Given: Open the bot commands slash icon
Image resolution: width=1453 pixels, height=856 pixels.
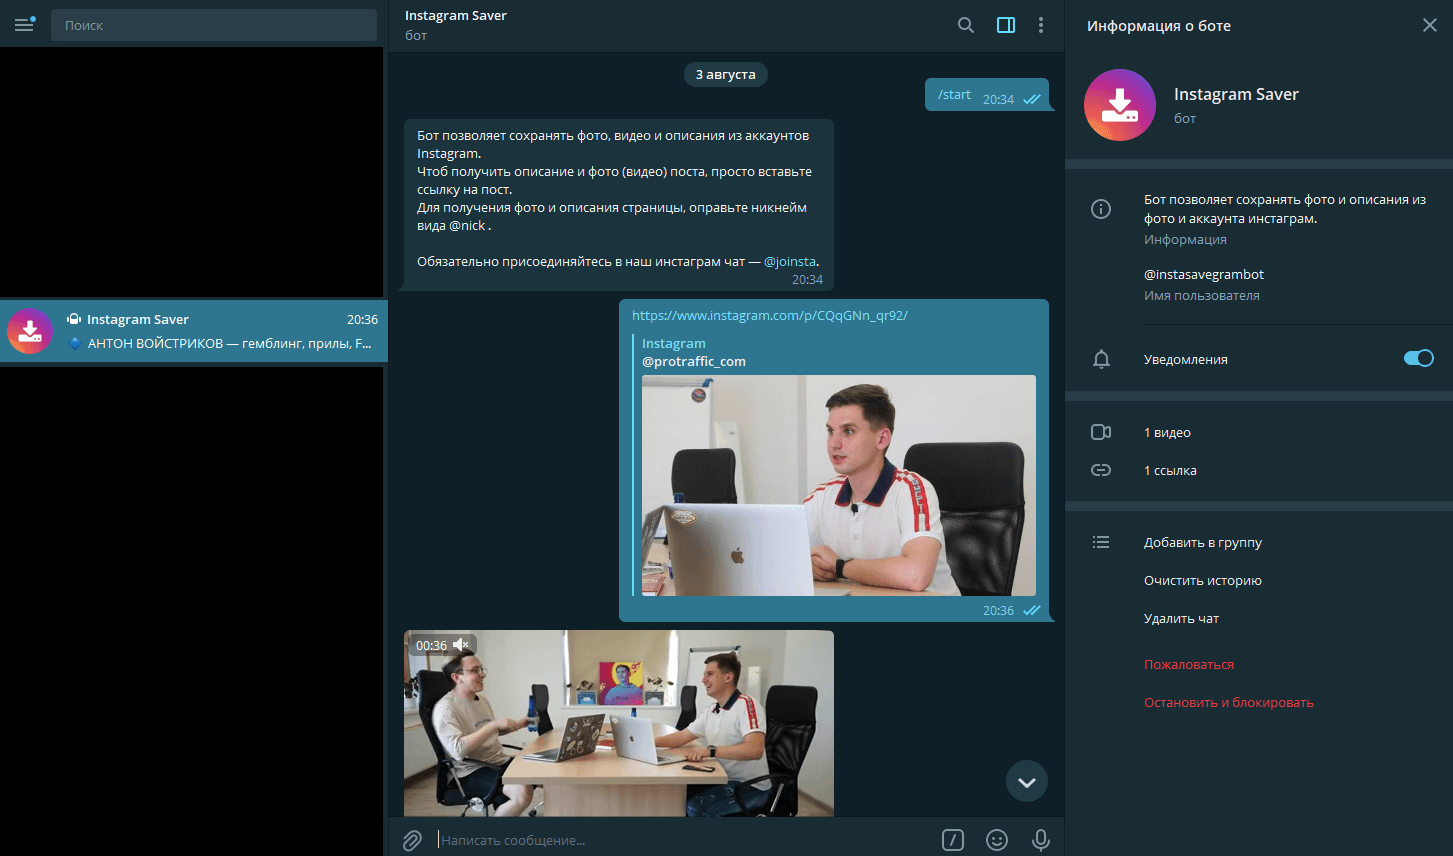Looking at the screenshot, I should point(953,841).
